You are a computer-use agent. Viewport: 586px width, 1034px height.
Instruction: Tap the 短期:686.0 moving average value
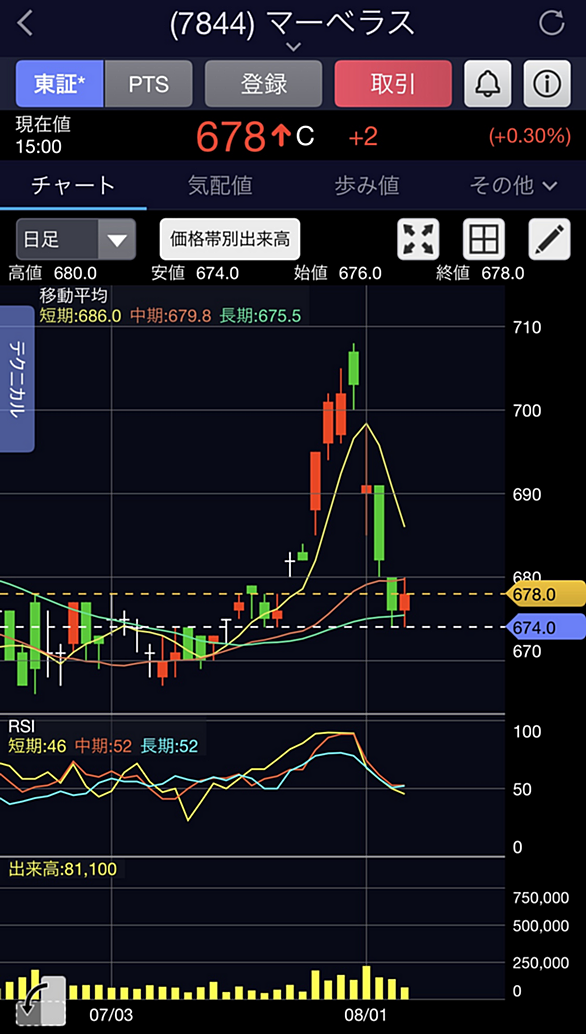[80, 316]
